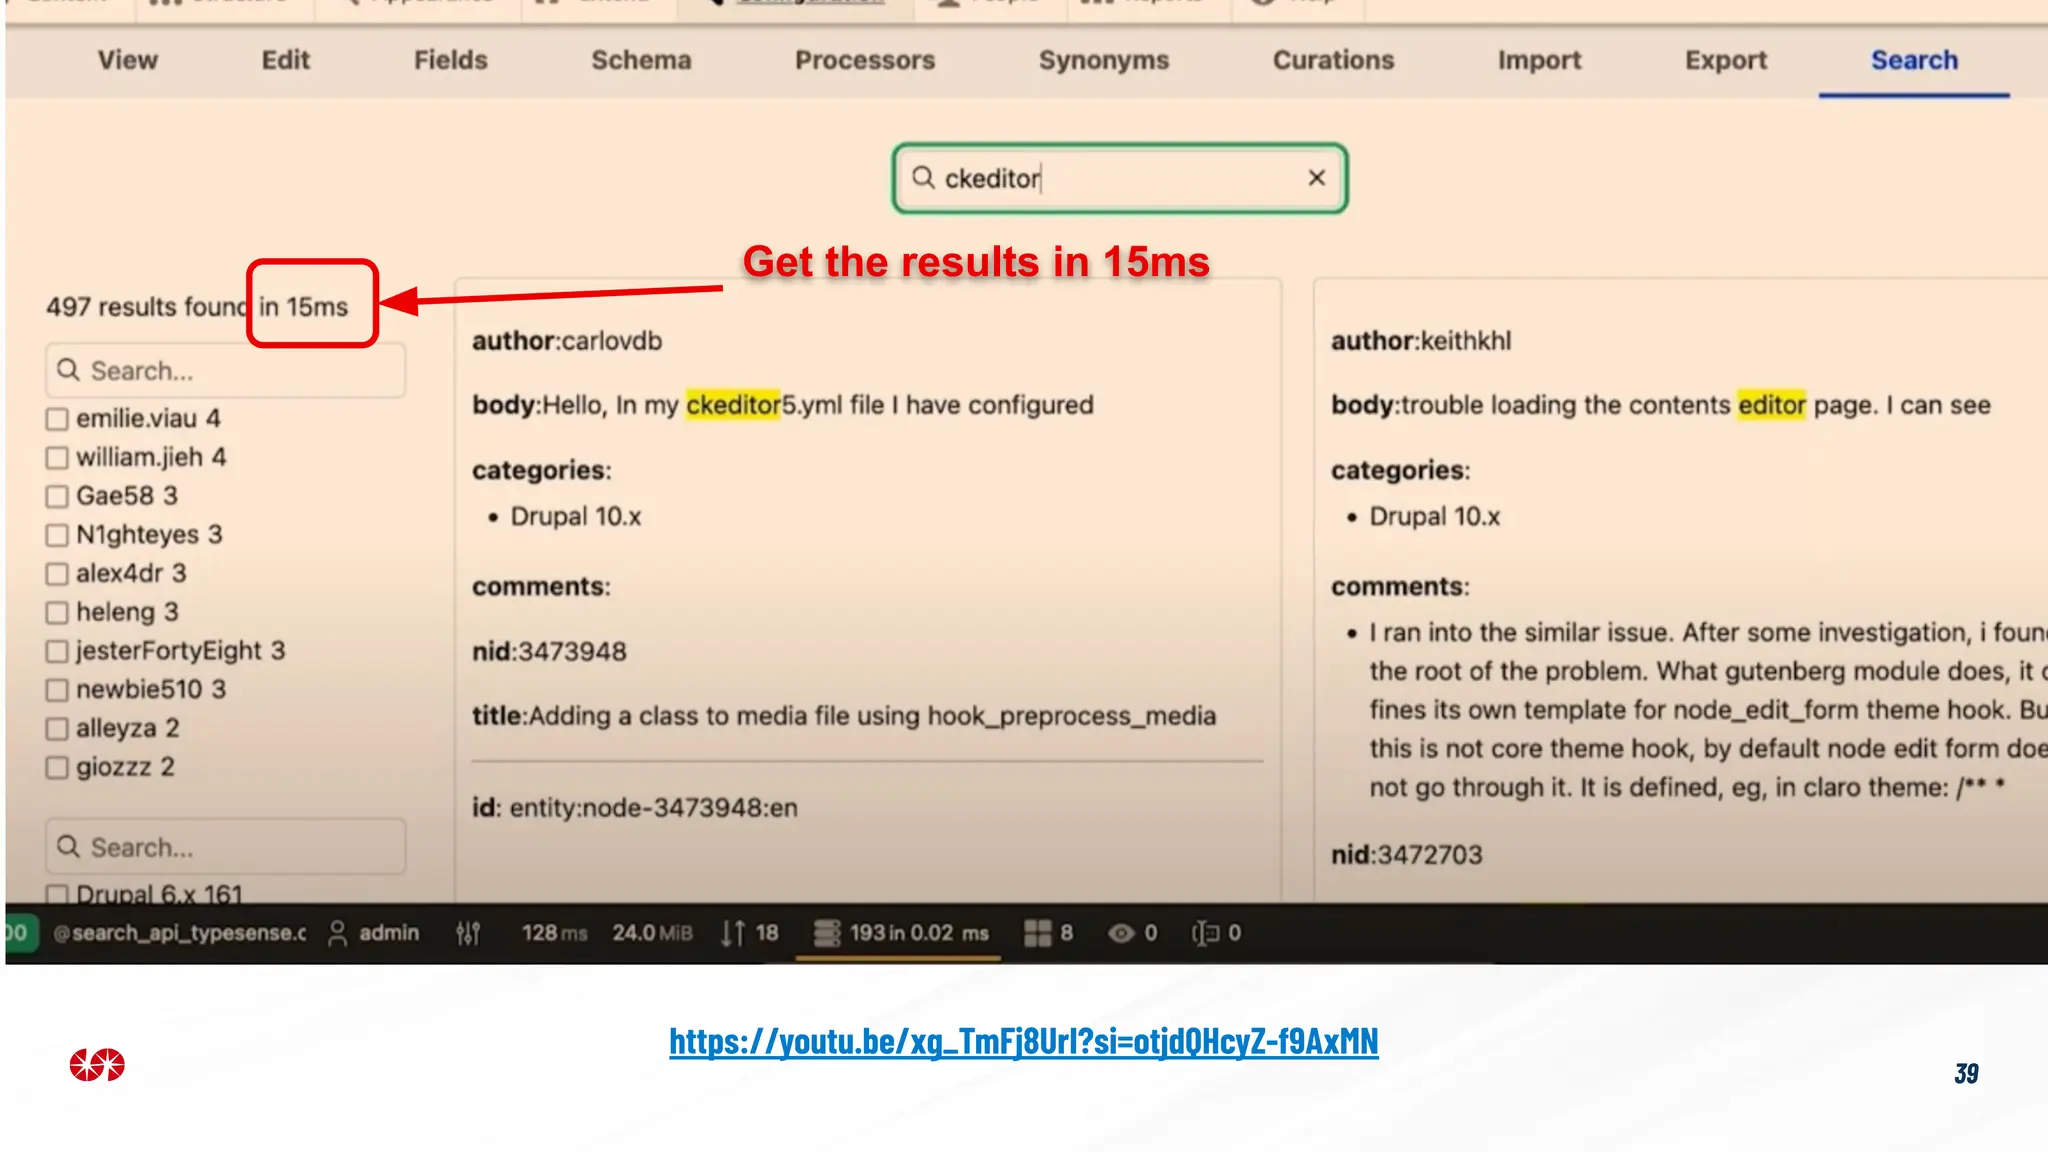Toggle the giozzz author checkbox
2048x1152 pixels.
point(57,767)
